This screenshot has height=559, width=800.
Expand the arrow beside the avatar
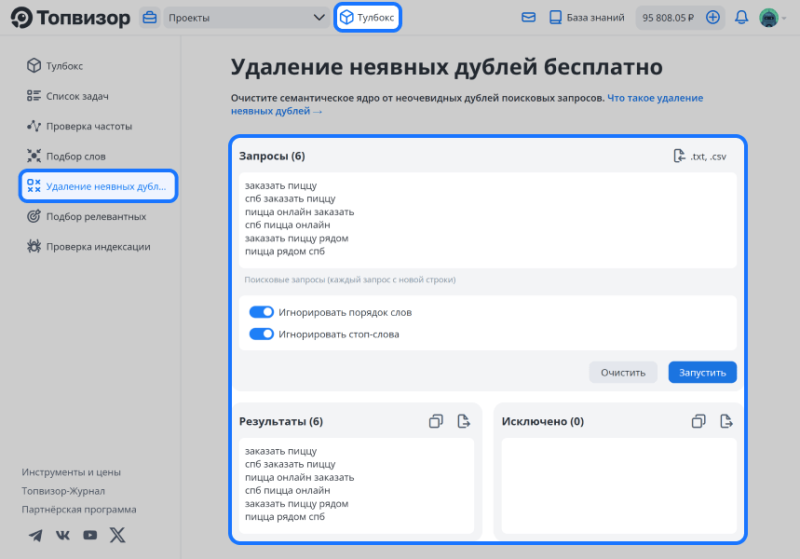784,18
